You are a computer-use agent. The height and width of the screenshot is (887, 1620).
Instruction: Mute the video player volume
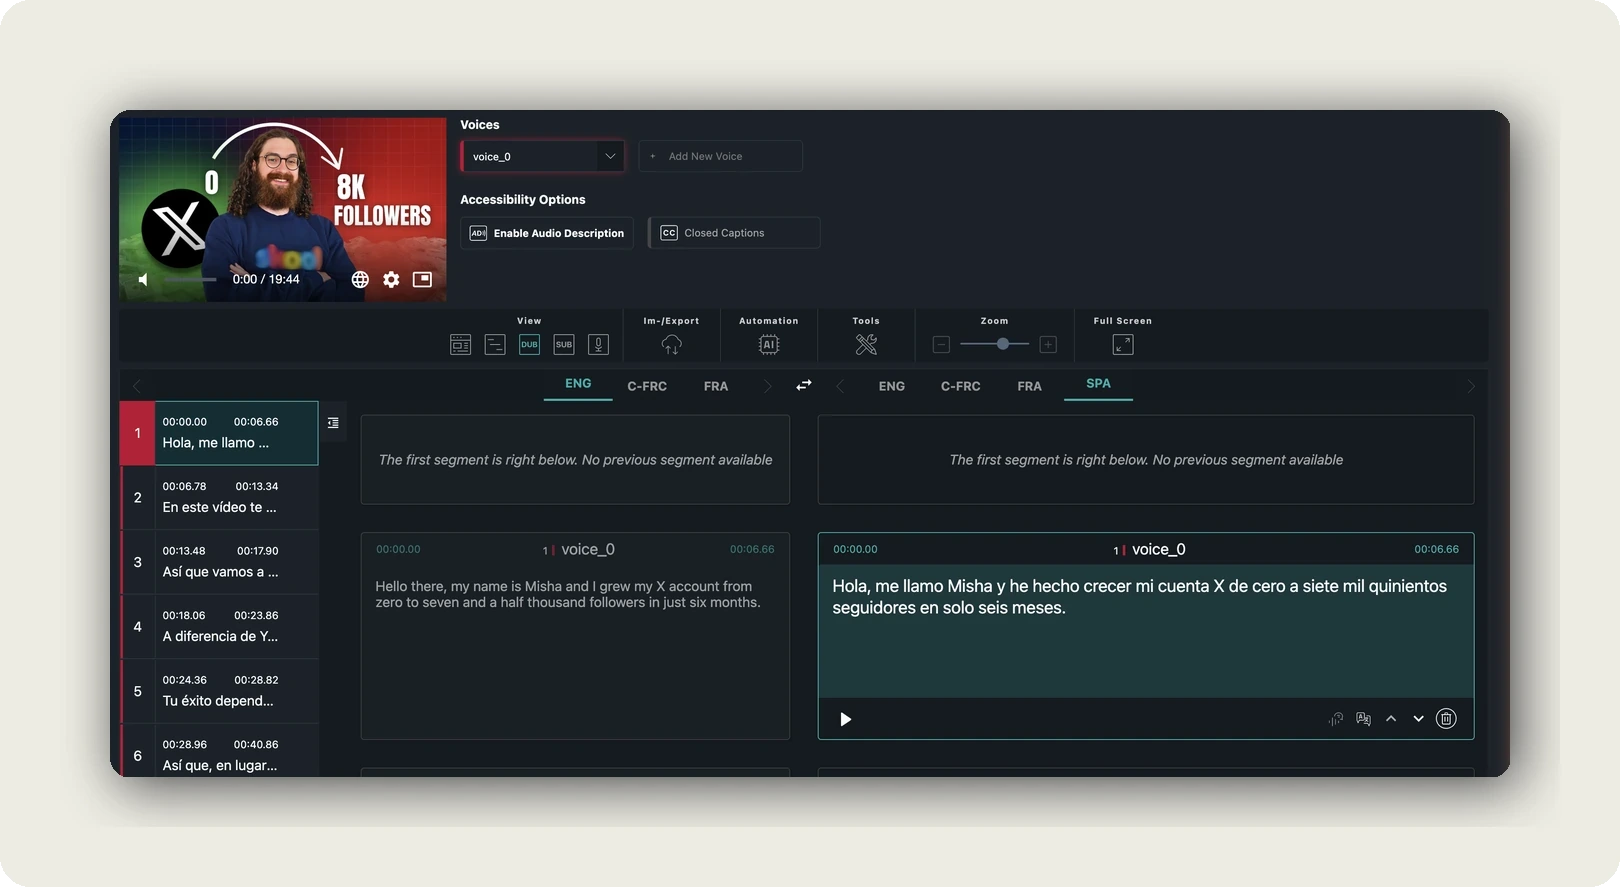click(144, 279)
